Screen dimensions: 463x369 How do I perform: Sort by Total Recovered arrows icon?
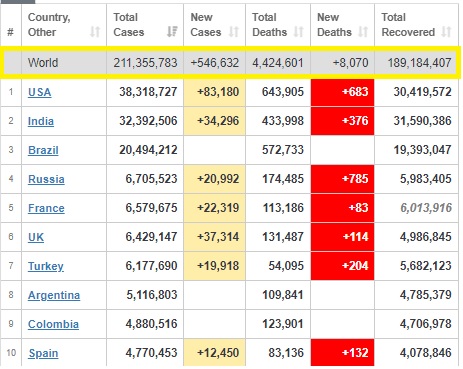point(446,32)
